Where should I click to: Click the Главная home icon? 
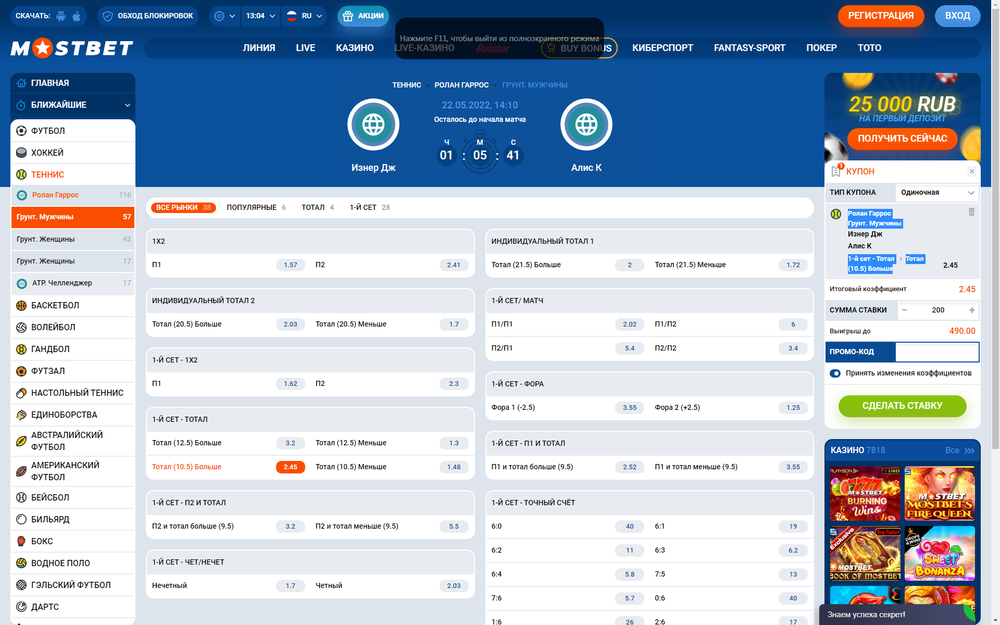click(21, 83)
